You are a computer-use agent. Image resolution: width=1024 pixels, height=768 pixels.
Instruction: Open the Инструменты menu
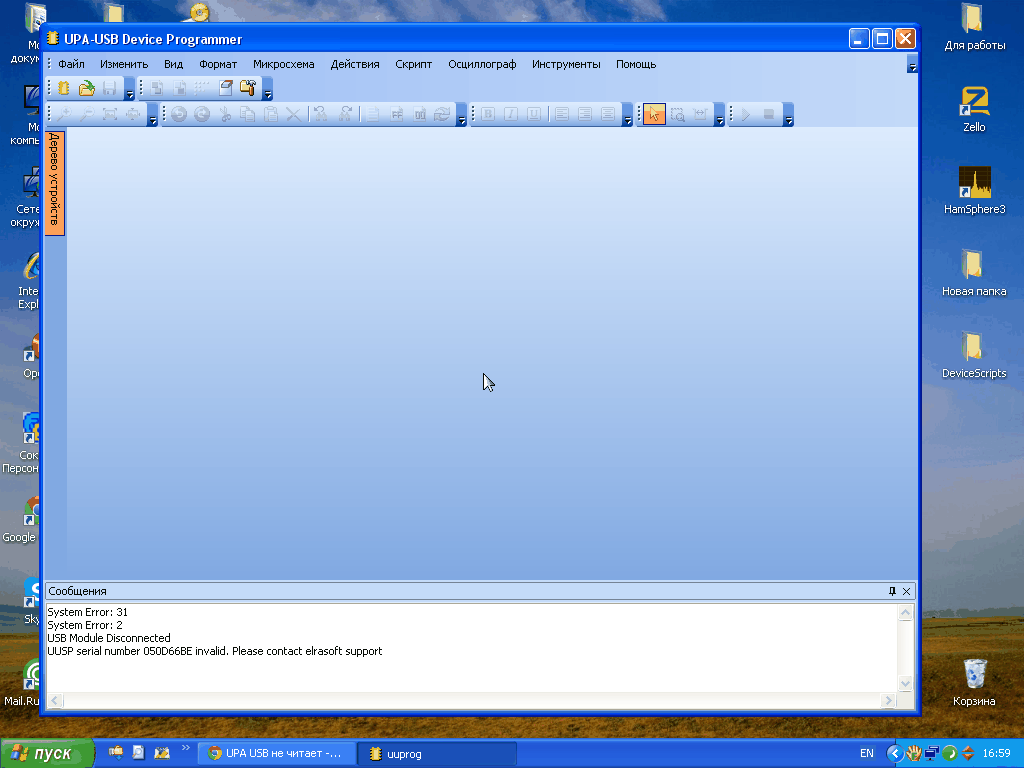(x=566, y=64)
